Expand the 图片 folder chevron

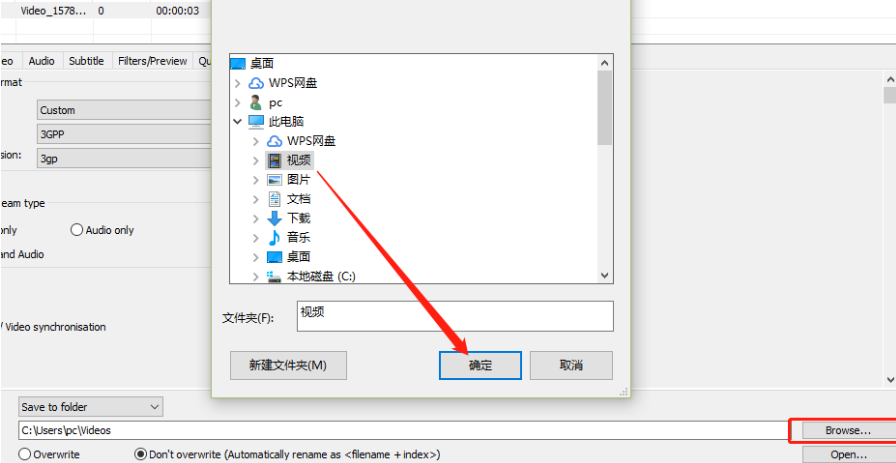[255, 179]
